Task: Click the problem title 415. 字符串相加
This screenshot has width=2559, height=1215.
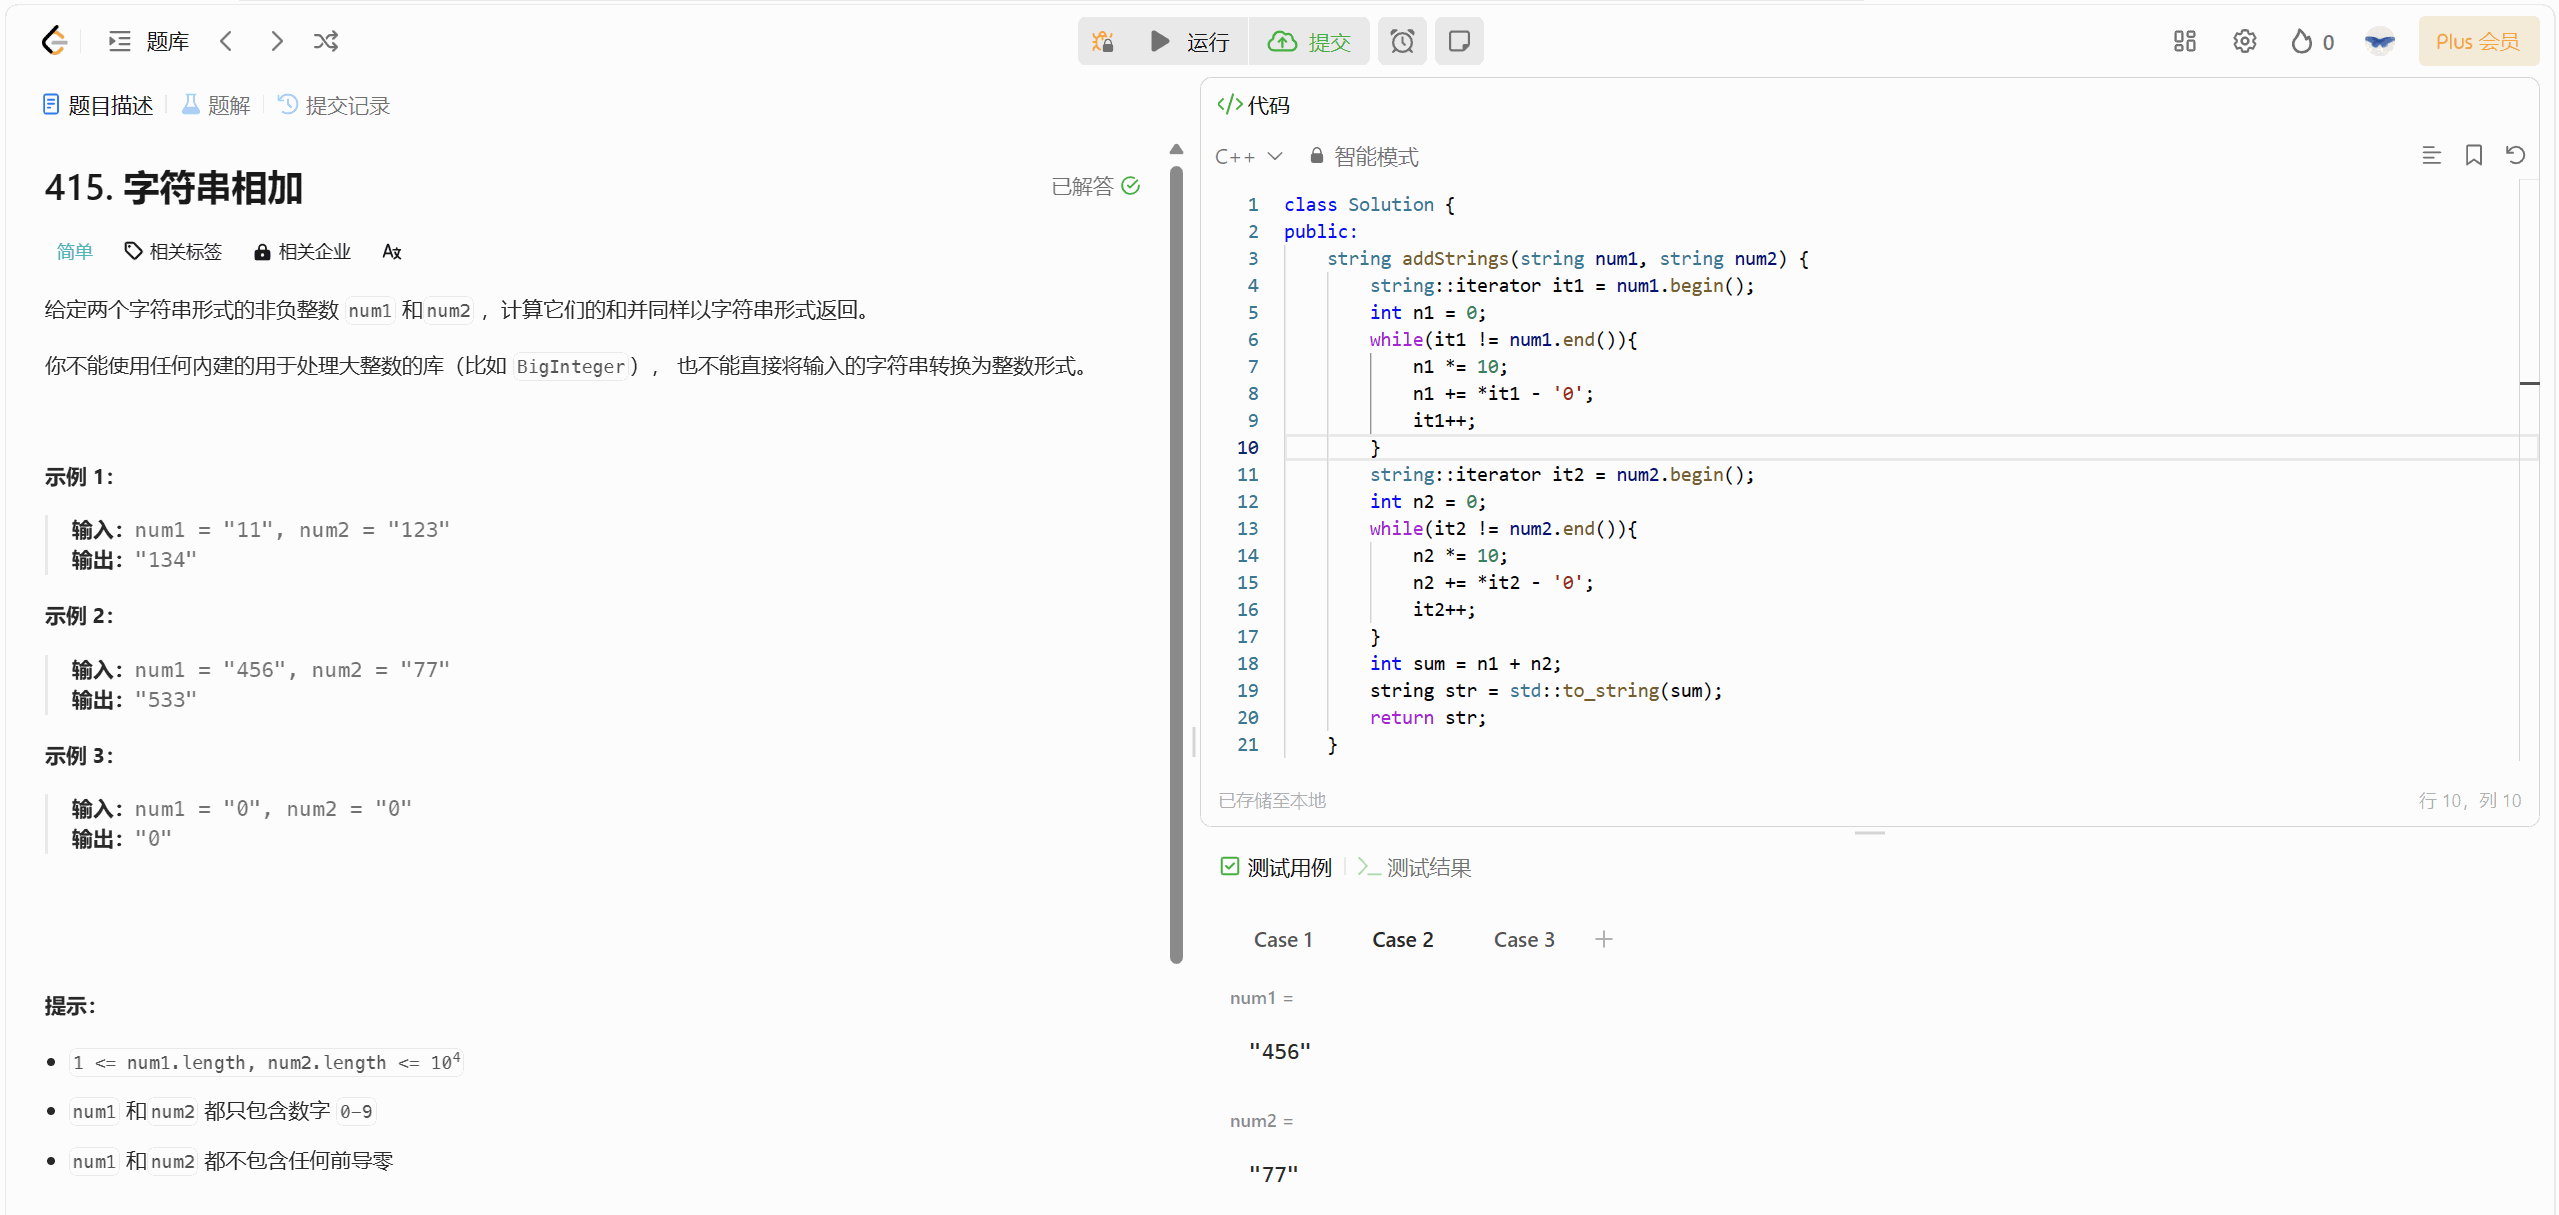Action: point(174,187)
